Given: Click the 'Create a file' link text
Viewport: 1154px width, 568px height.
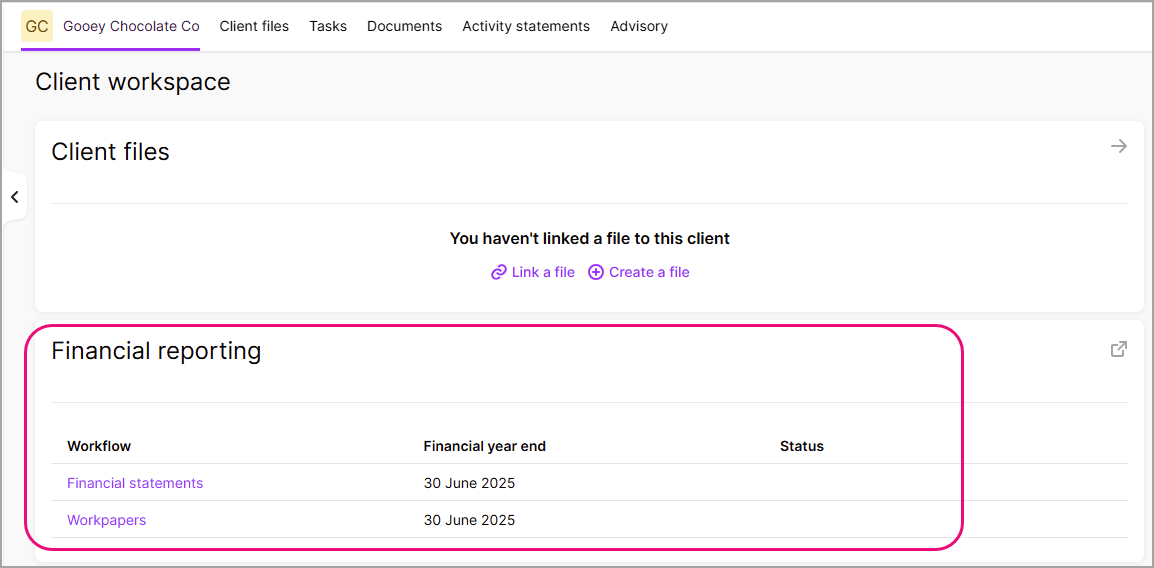Looking at the screenshot, I should click(x=649, y=272).
